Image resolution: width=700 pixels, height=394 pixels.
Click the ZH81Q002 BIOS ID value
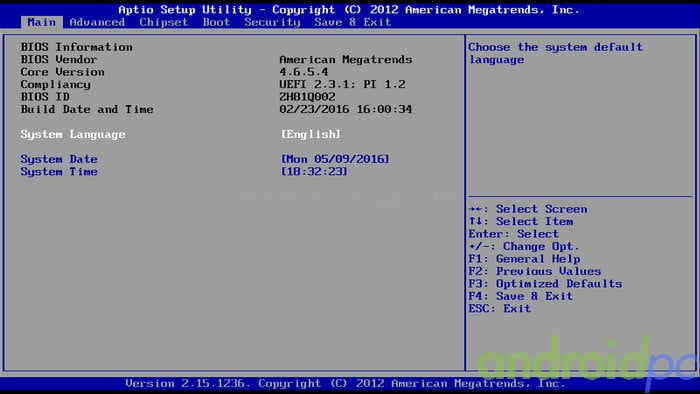tap(307, 97)
